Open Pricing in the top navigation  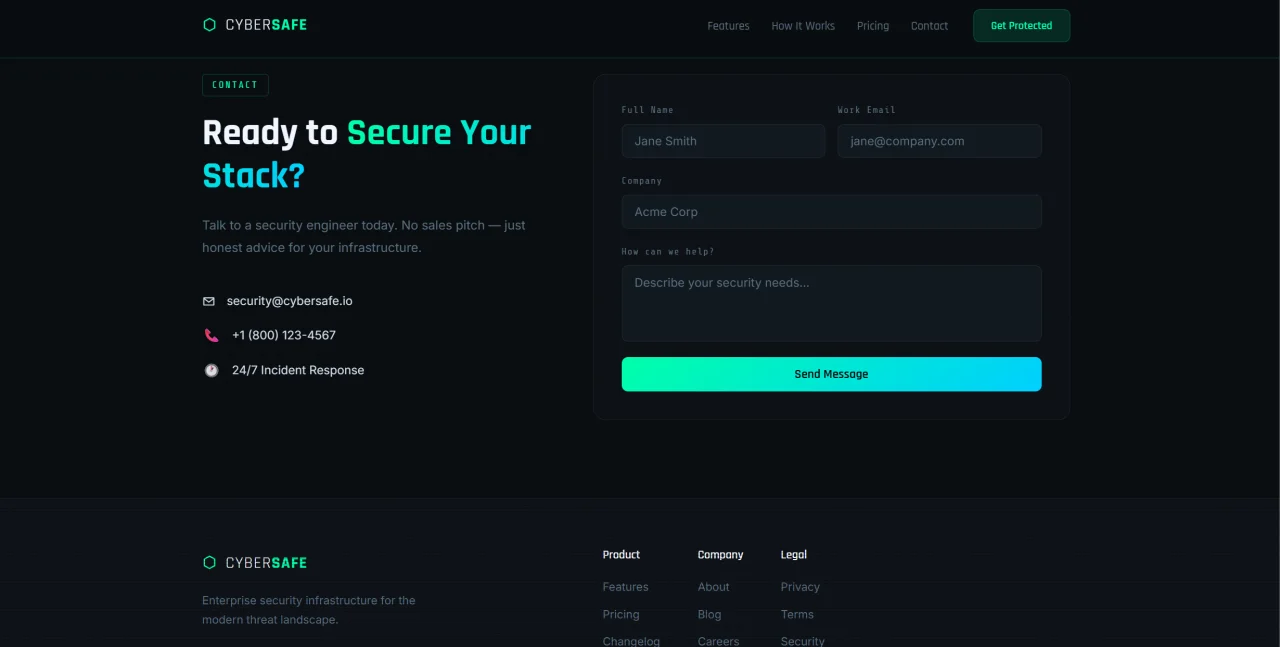[873, 26]
